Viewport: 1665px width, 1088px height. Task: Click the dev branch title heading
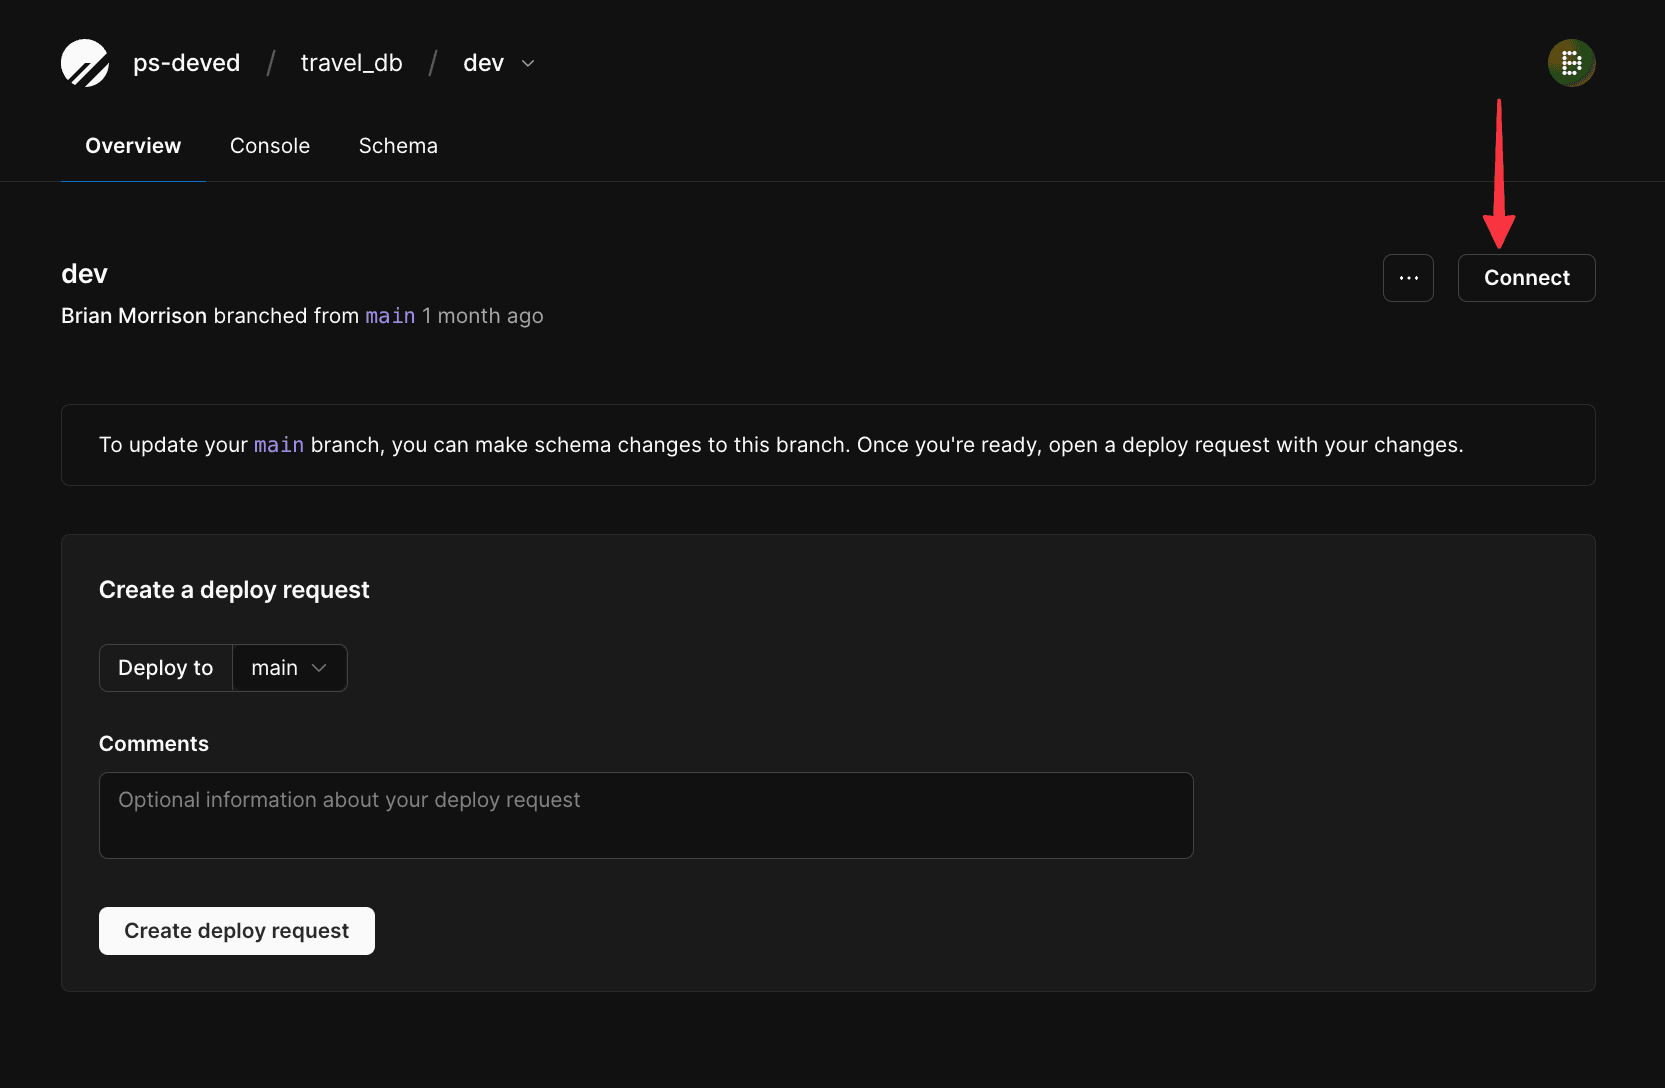coord(84,274)
